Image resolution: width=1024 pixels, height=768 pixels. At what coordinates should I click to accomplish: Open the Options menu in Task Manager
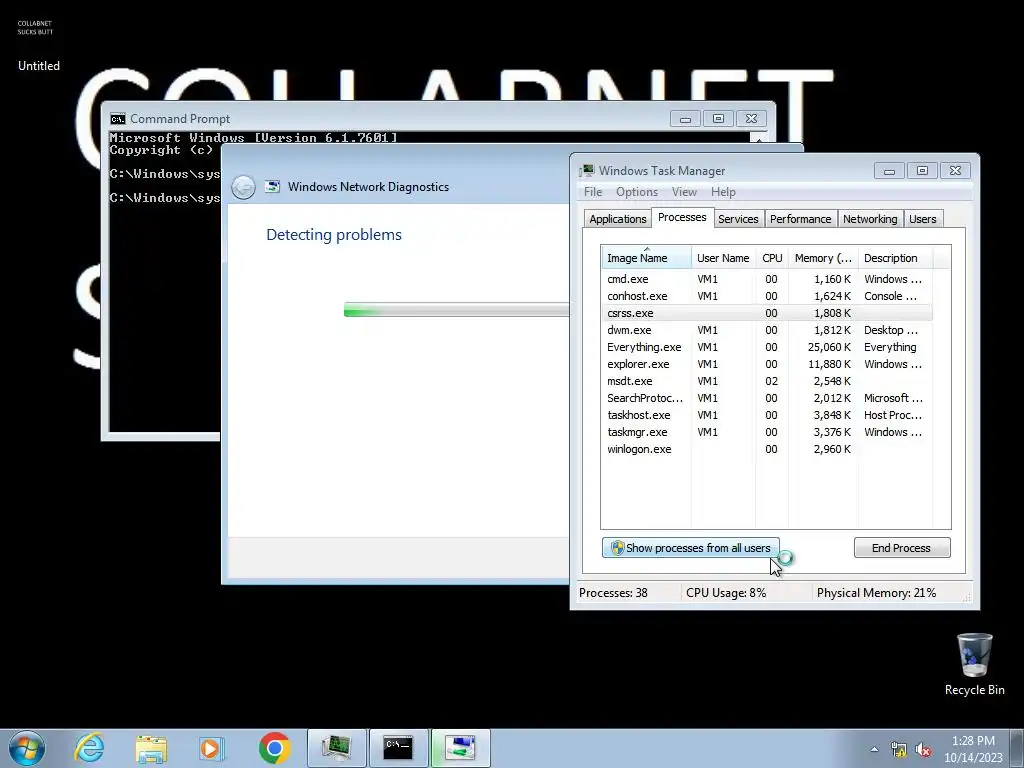(637, 192)
